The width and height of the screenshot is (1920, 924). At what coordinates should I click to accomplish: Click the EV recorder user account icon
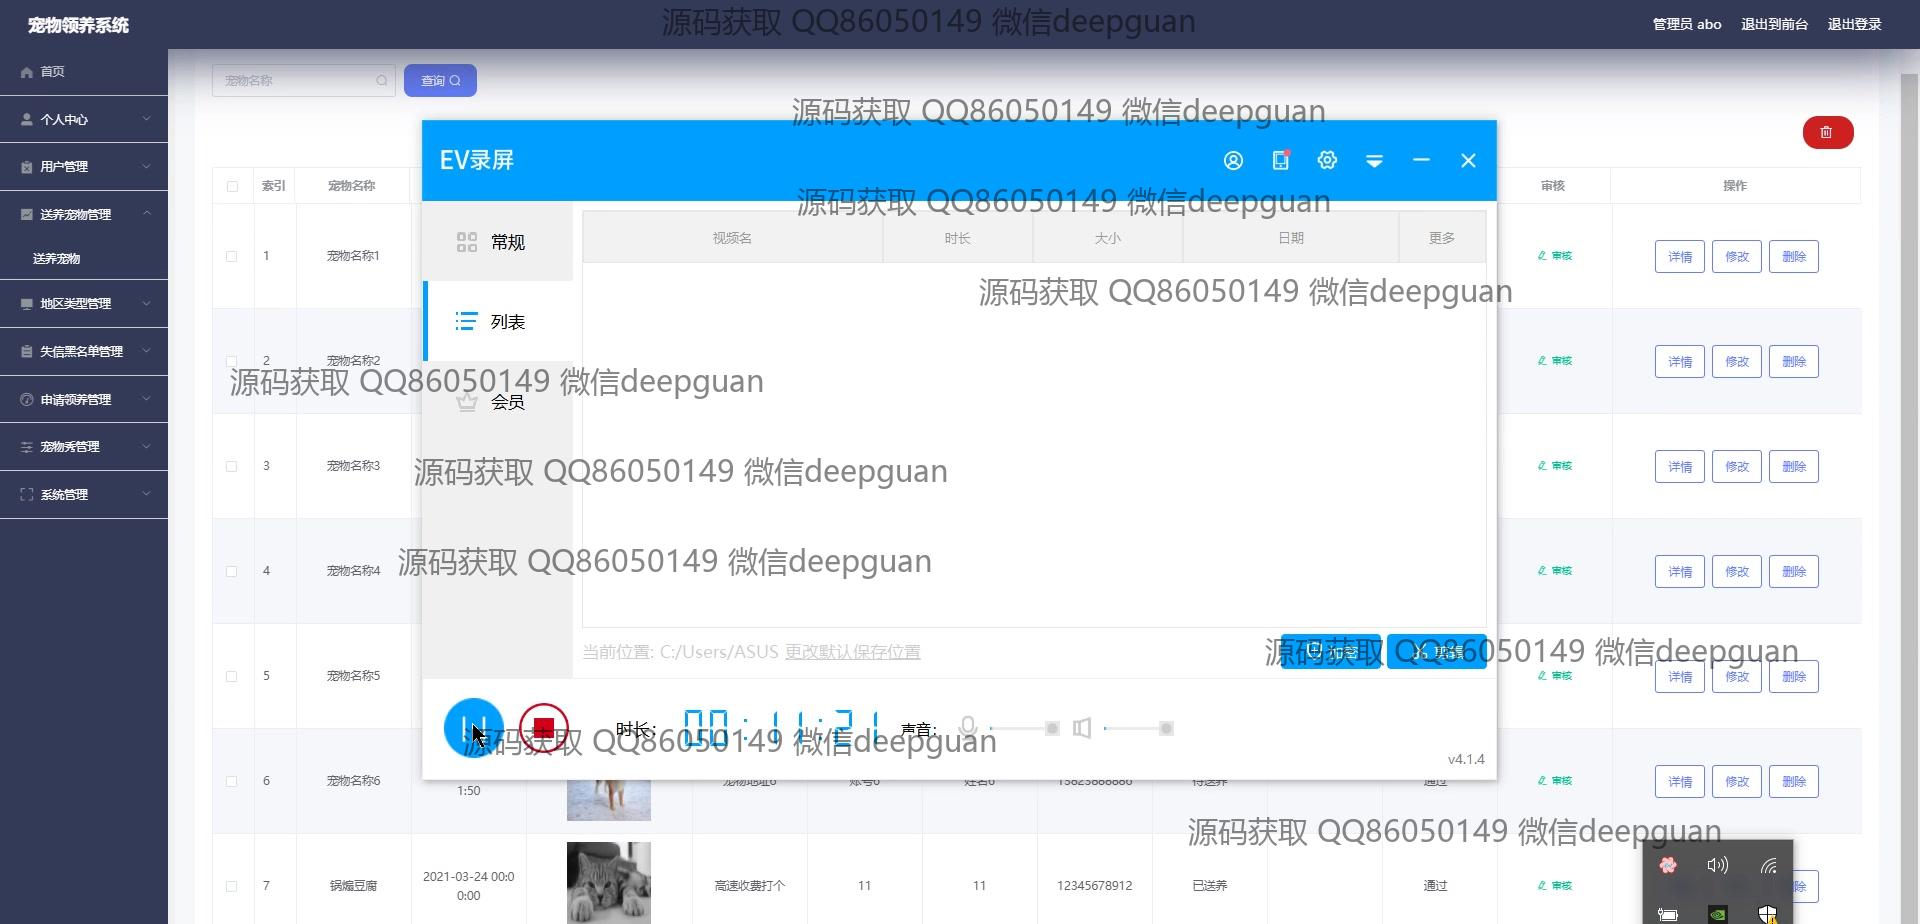pos(1233,161)
